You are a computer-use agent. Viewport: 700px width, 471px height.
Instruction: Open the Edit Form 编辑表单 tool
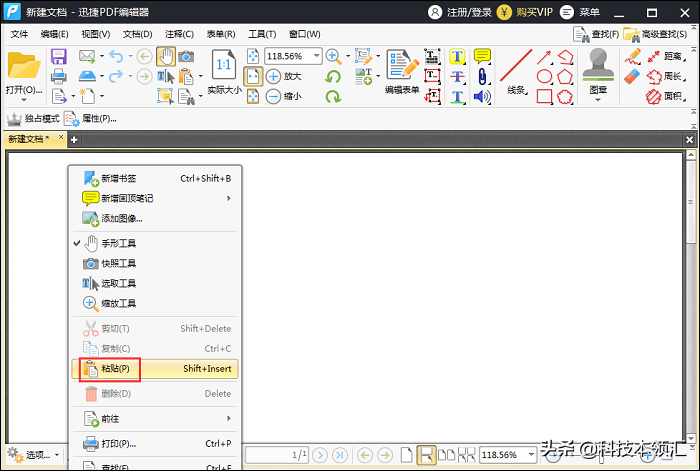coord(402,71)
